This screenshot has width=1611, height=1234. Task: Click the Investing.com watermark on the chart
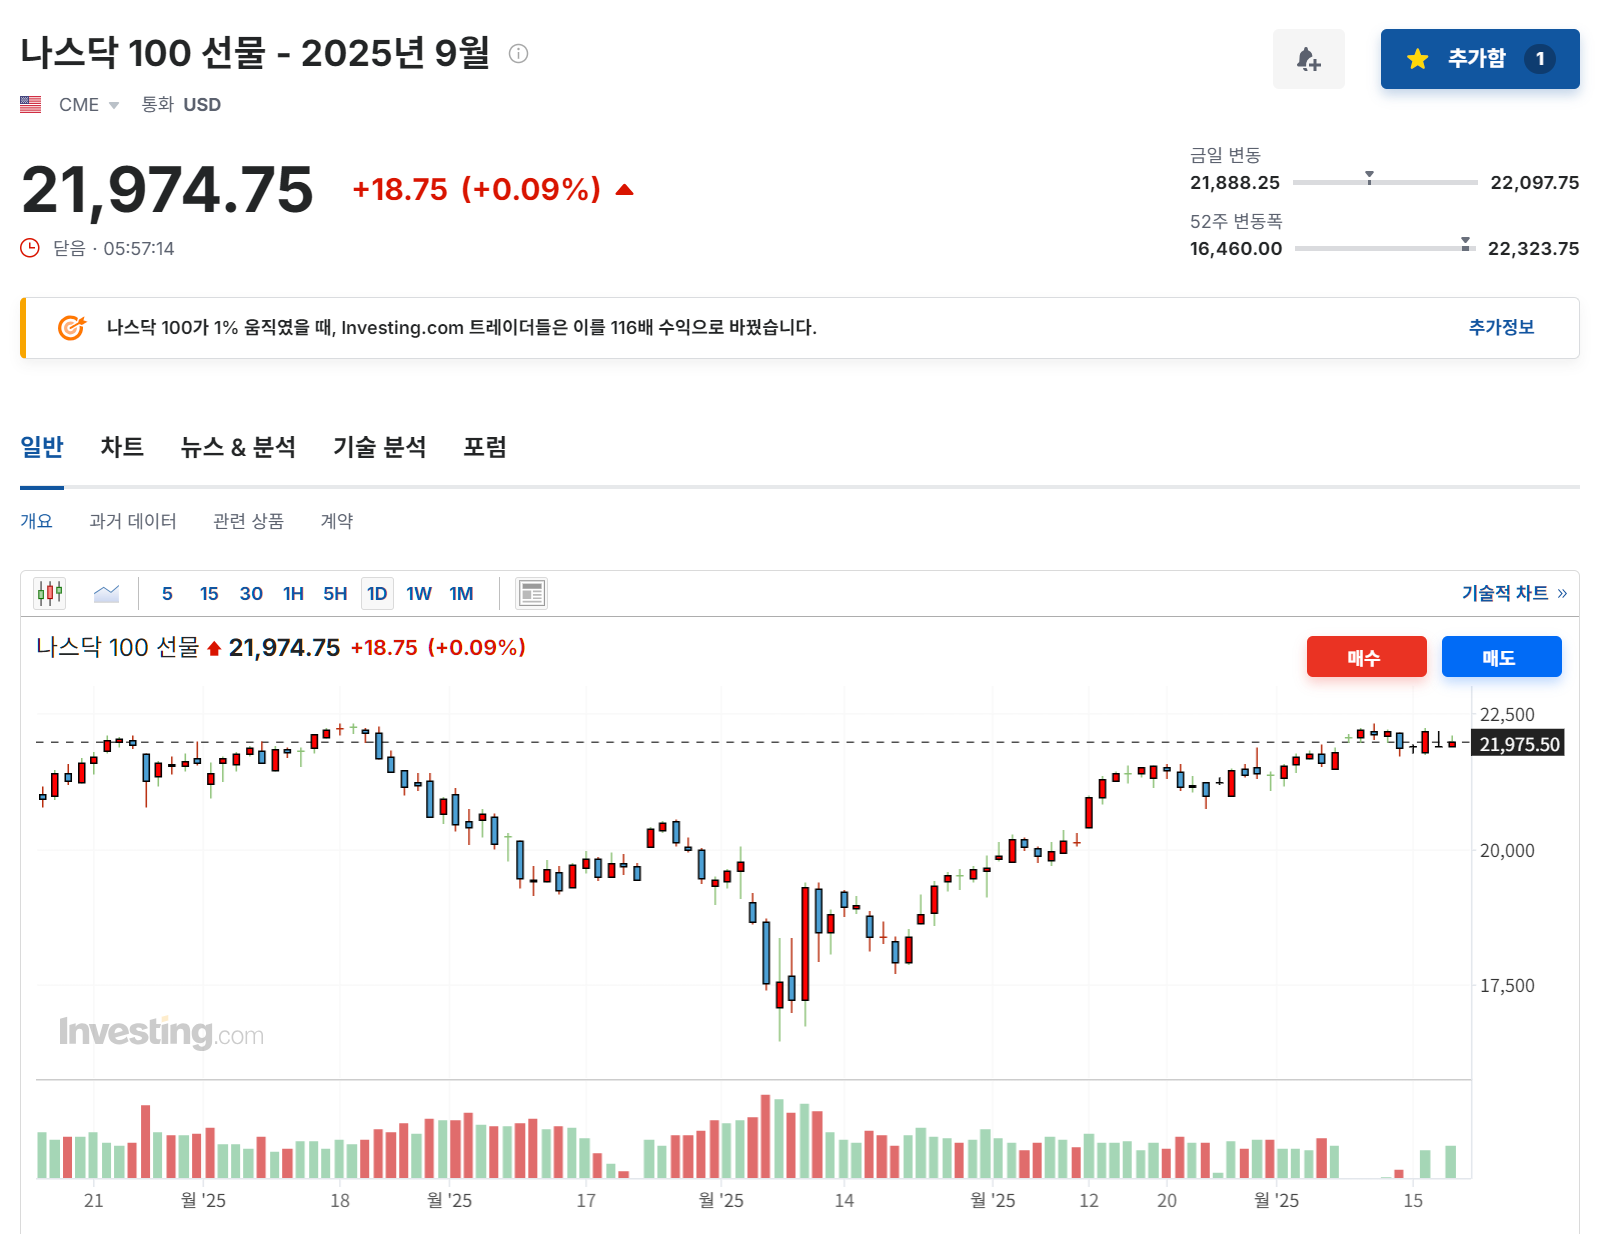[160, 1034]
